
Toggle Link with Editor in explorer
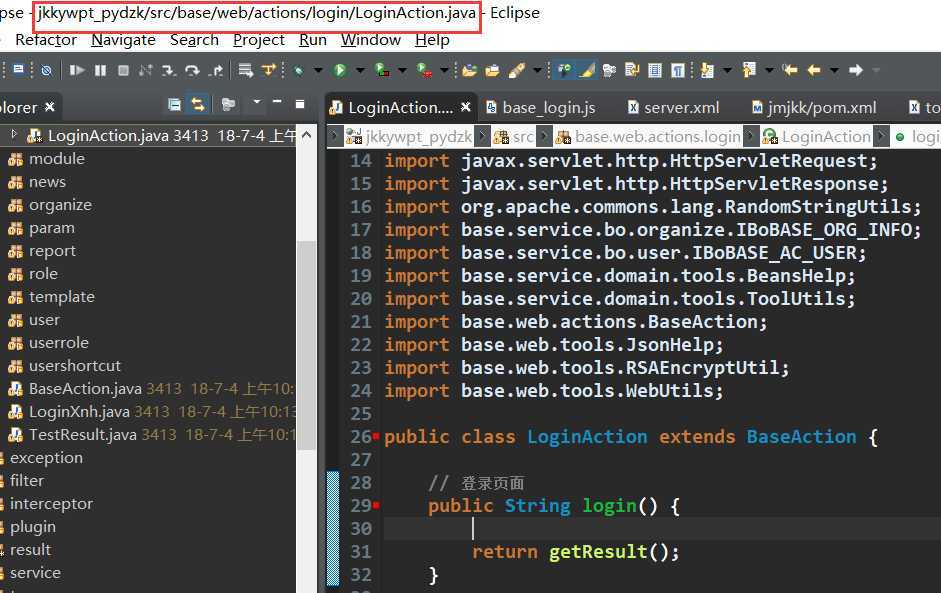[197, 105]
